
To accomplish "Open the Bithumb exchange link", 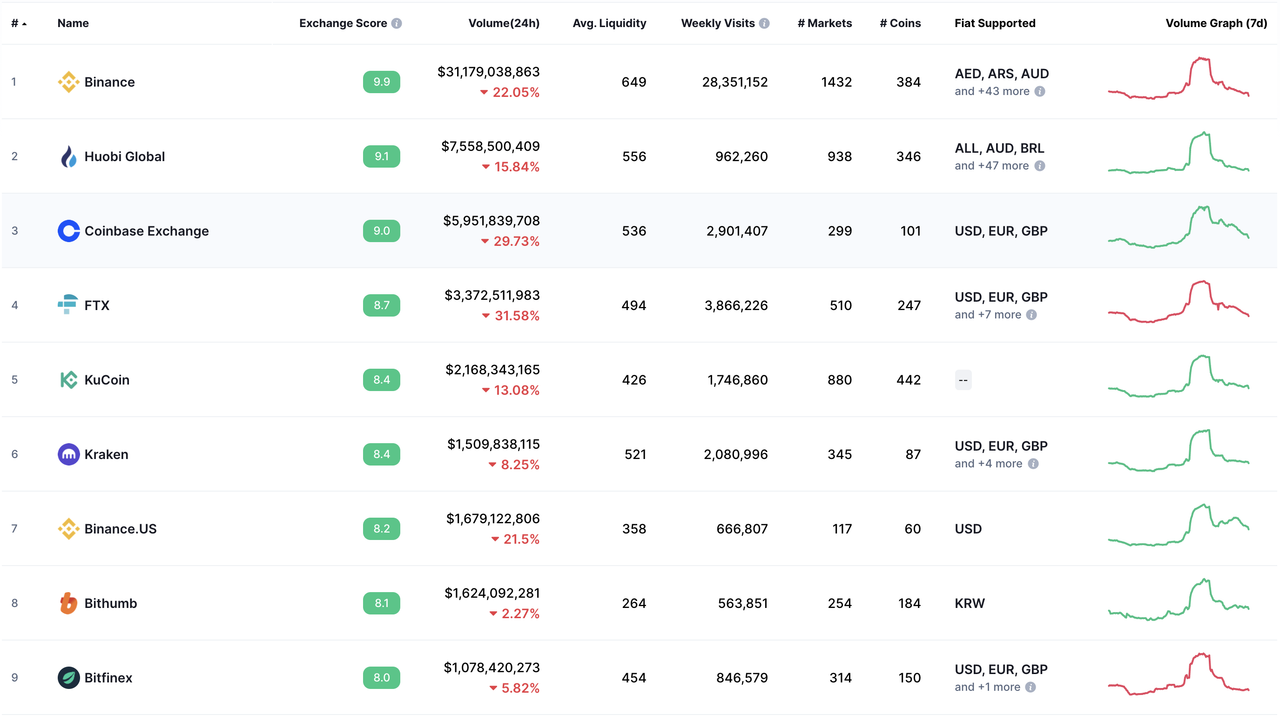I will pos(111,603).
